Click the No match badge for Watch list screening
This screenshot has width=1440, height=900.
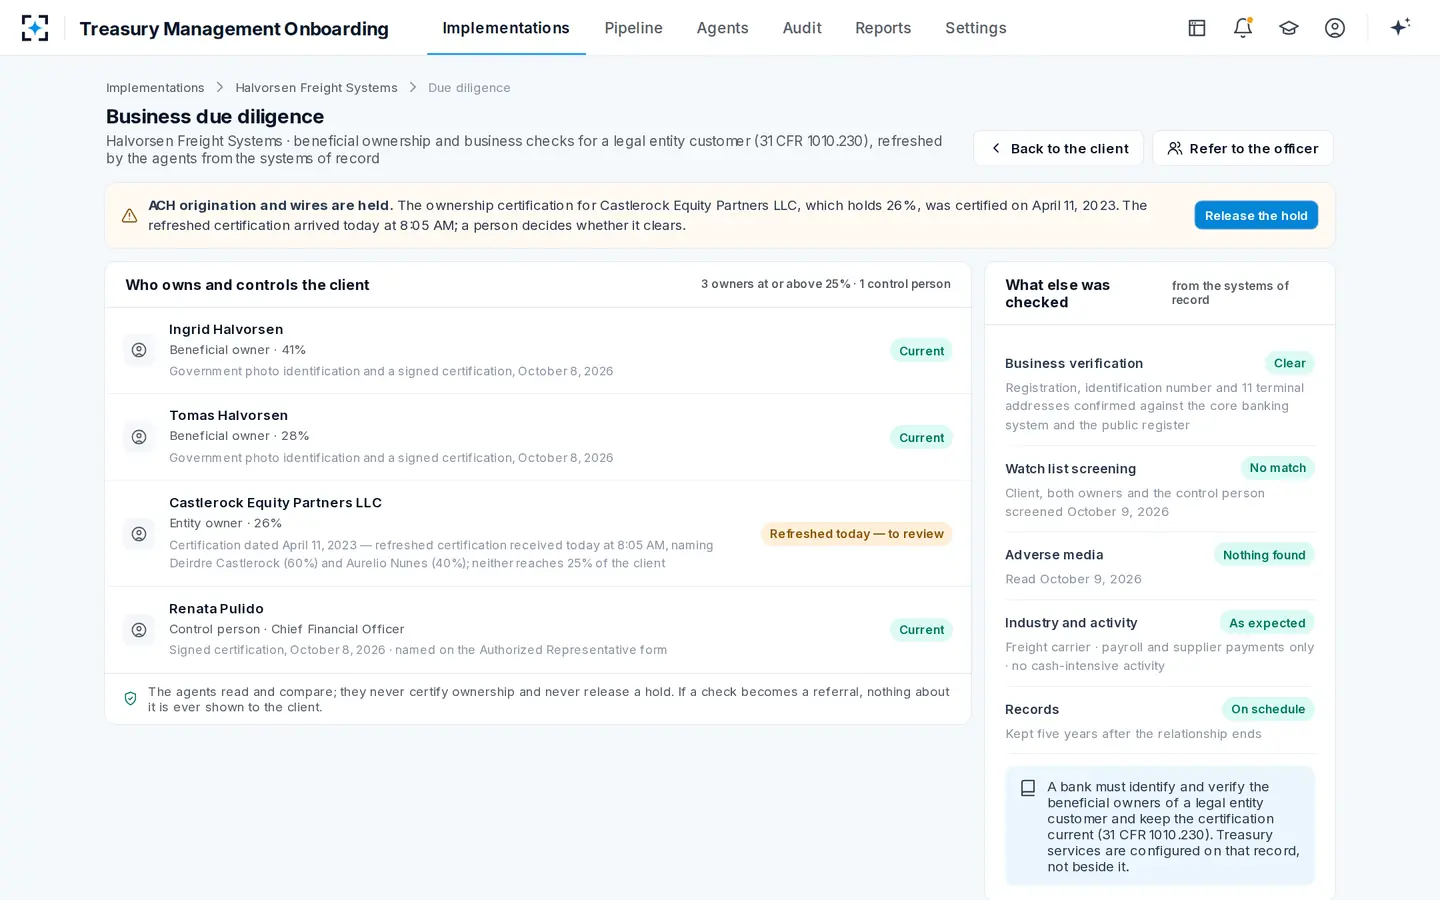[x=1277, y=468]
